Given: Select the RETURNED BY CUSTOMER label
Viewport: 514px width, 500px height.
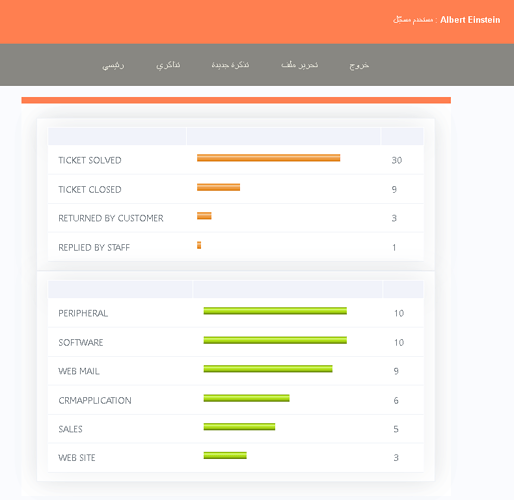Looking at the screenshot, I should pos(111,218).
